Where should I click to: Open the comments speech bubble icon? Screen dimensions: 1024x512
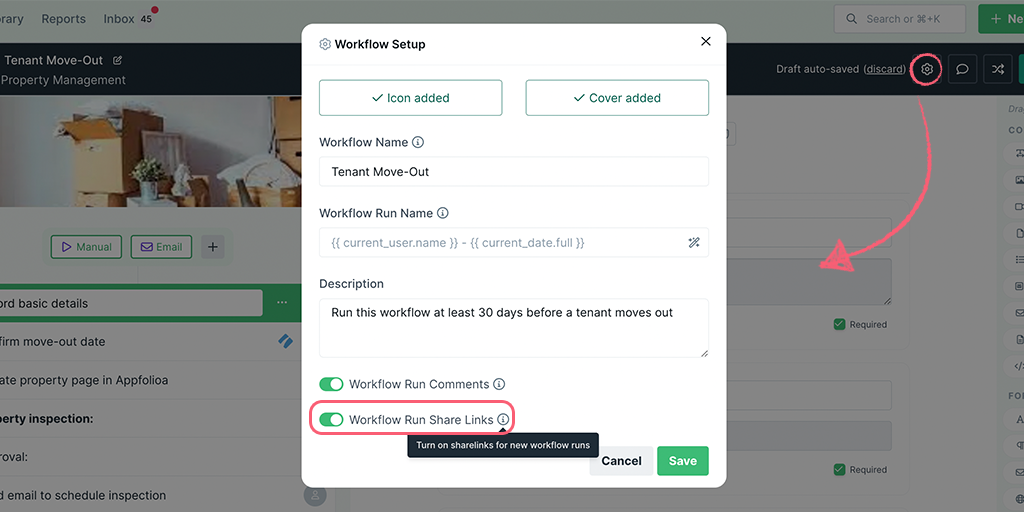tap(962, 69)
